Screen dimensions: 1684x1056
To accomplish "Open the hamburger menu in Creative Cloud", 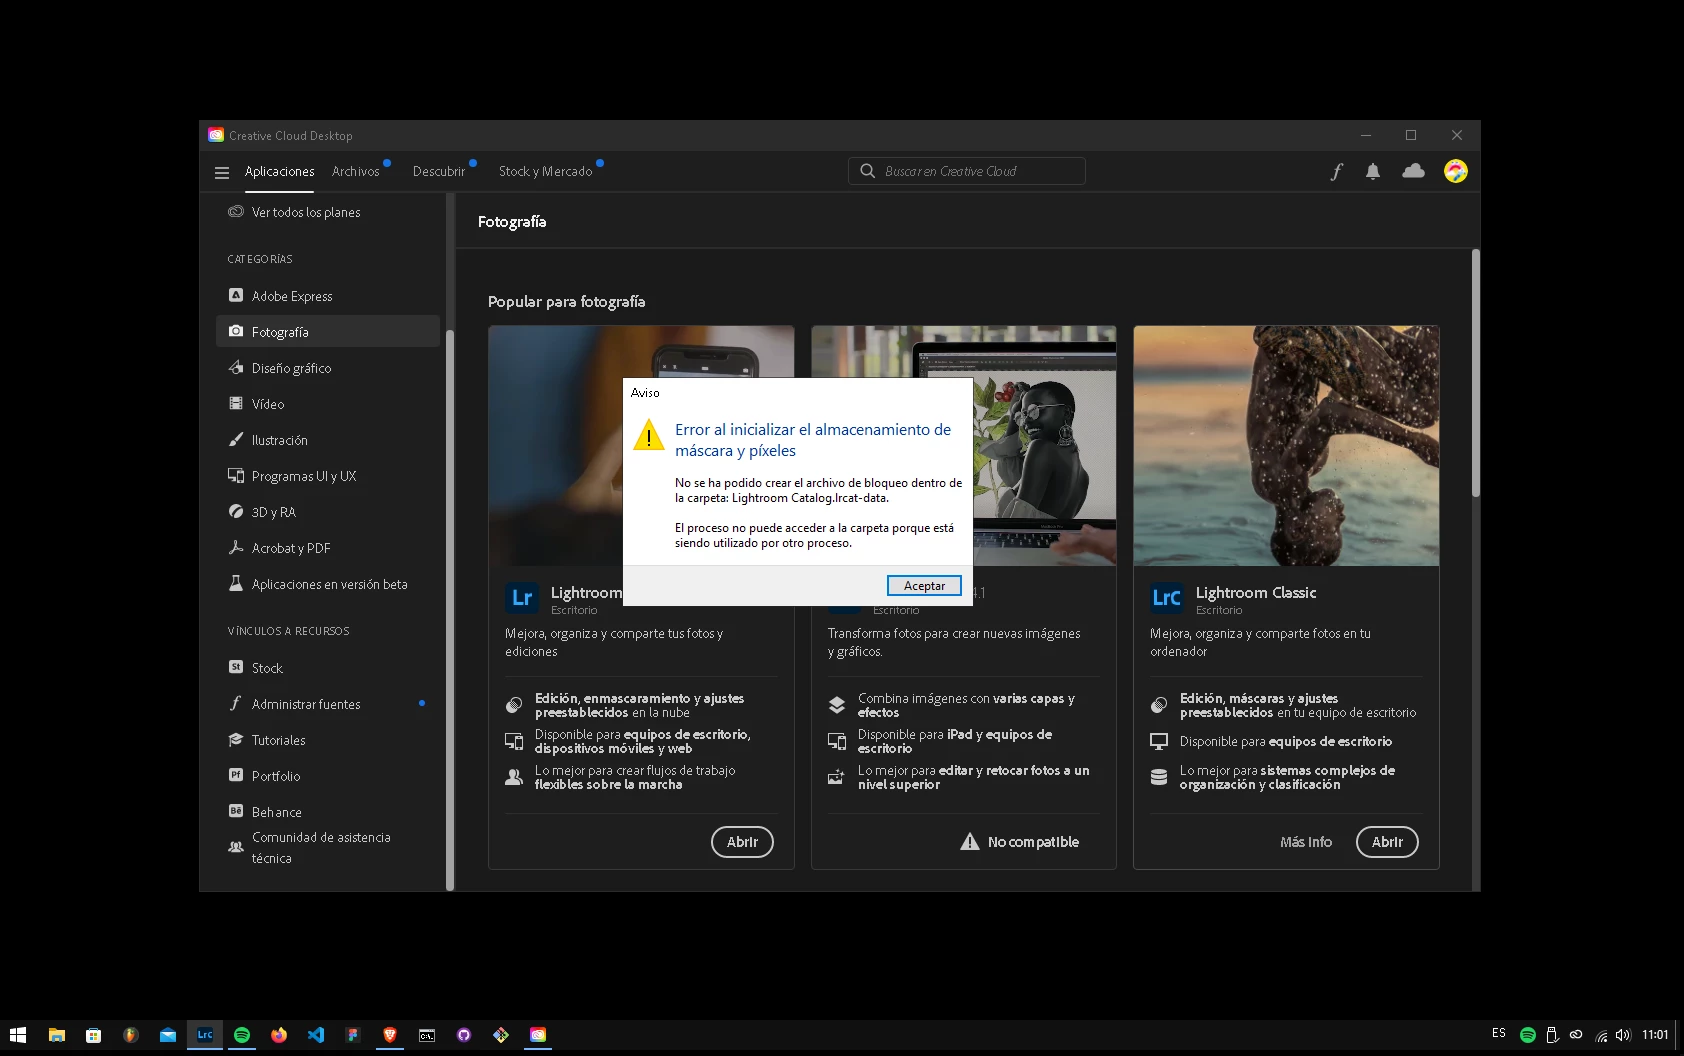I will pyautogui.click(x=222, y=172).
